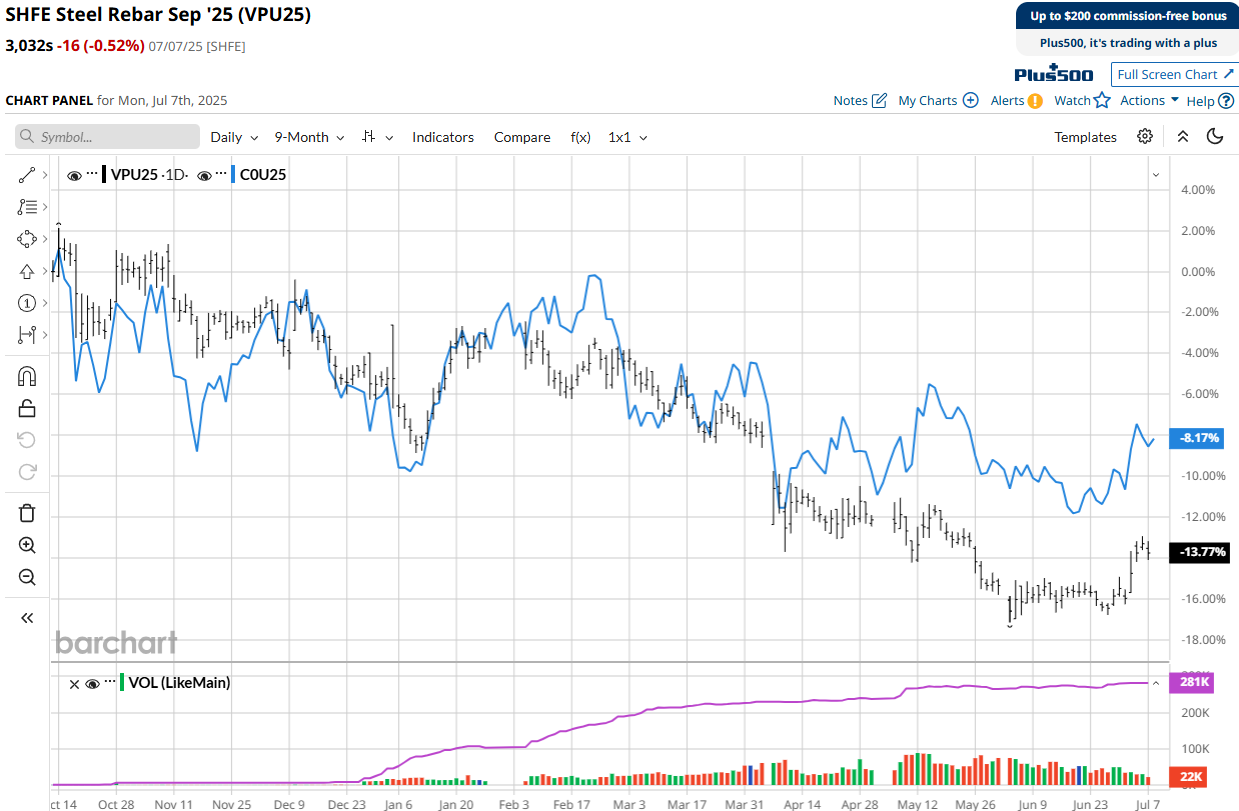Toggle VOL indicator visibility eye
1239x811 pixels.
pyautogui.click(x=92, y=683)
